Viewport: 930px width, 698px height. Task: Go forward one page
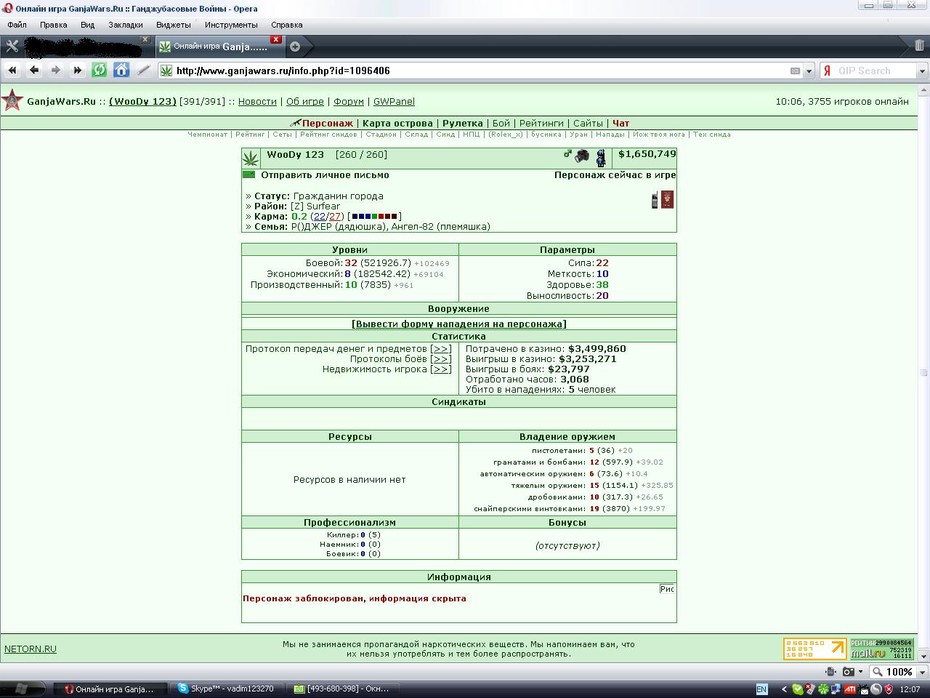coord(56,71)
